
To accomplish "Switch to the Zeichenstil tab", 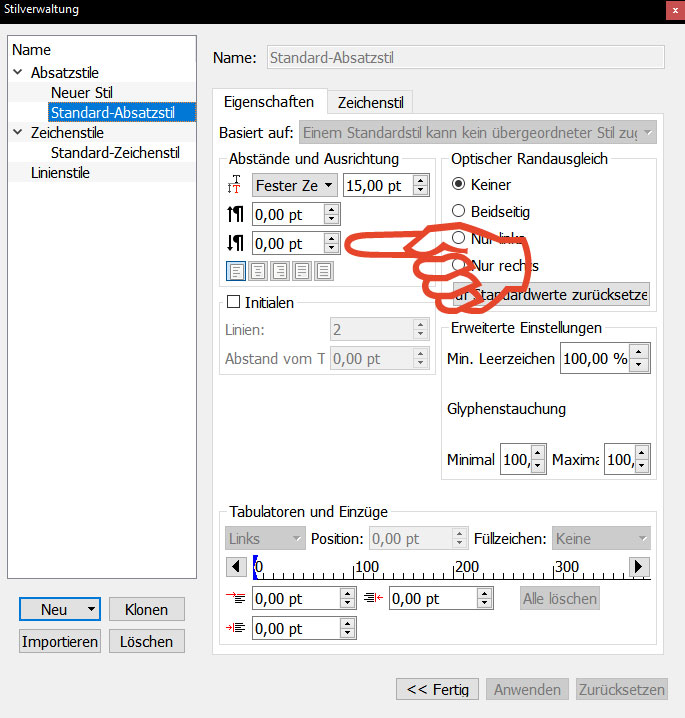I will point(370,102).
